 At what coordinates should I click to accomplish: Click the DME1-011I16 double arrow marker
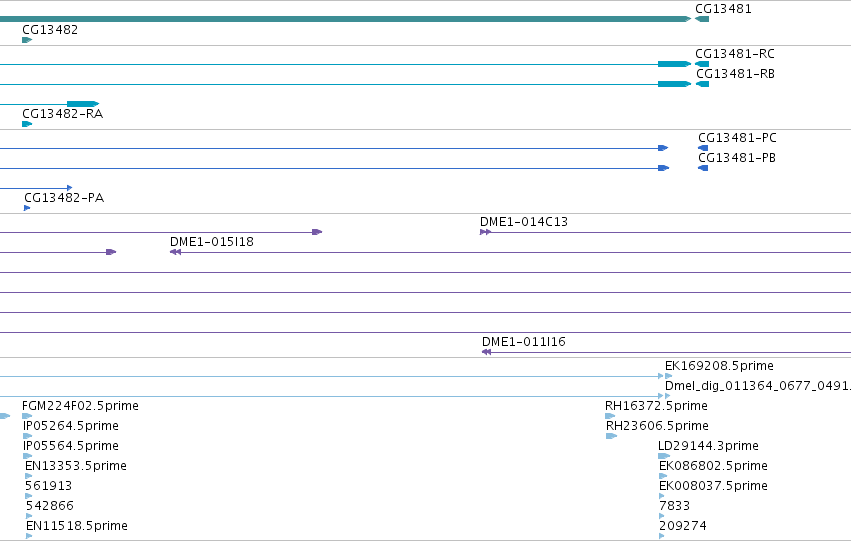click(486, 352)
